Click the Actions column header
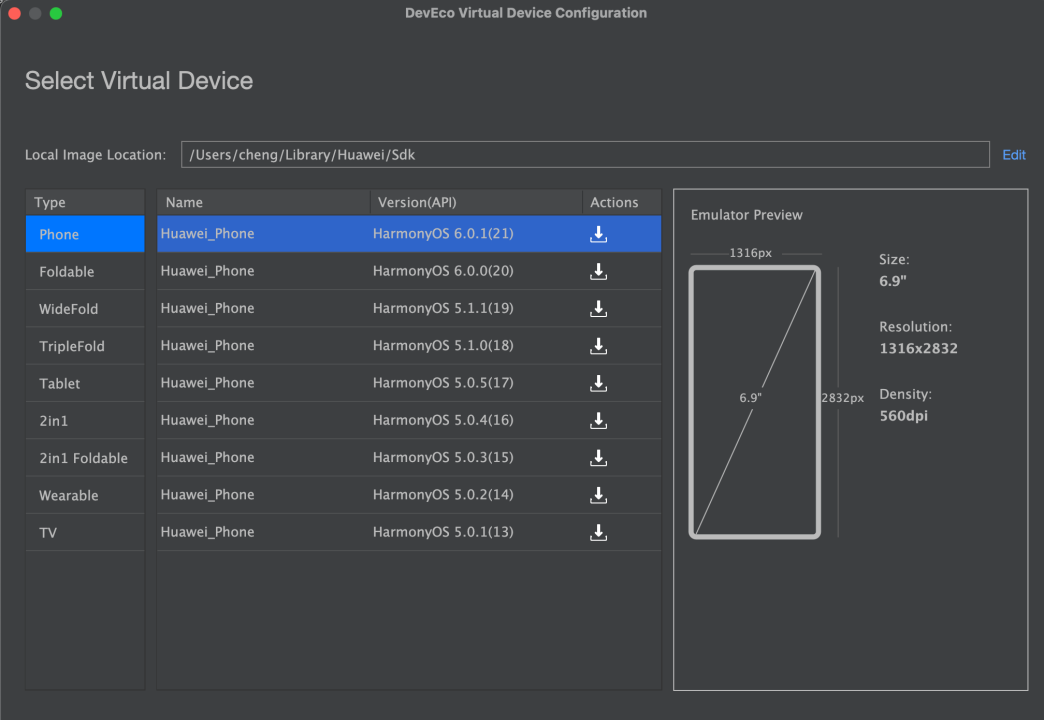 [x=622, y=202]
